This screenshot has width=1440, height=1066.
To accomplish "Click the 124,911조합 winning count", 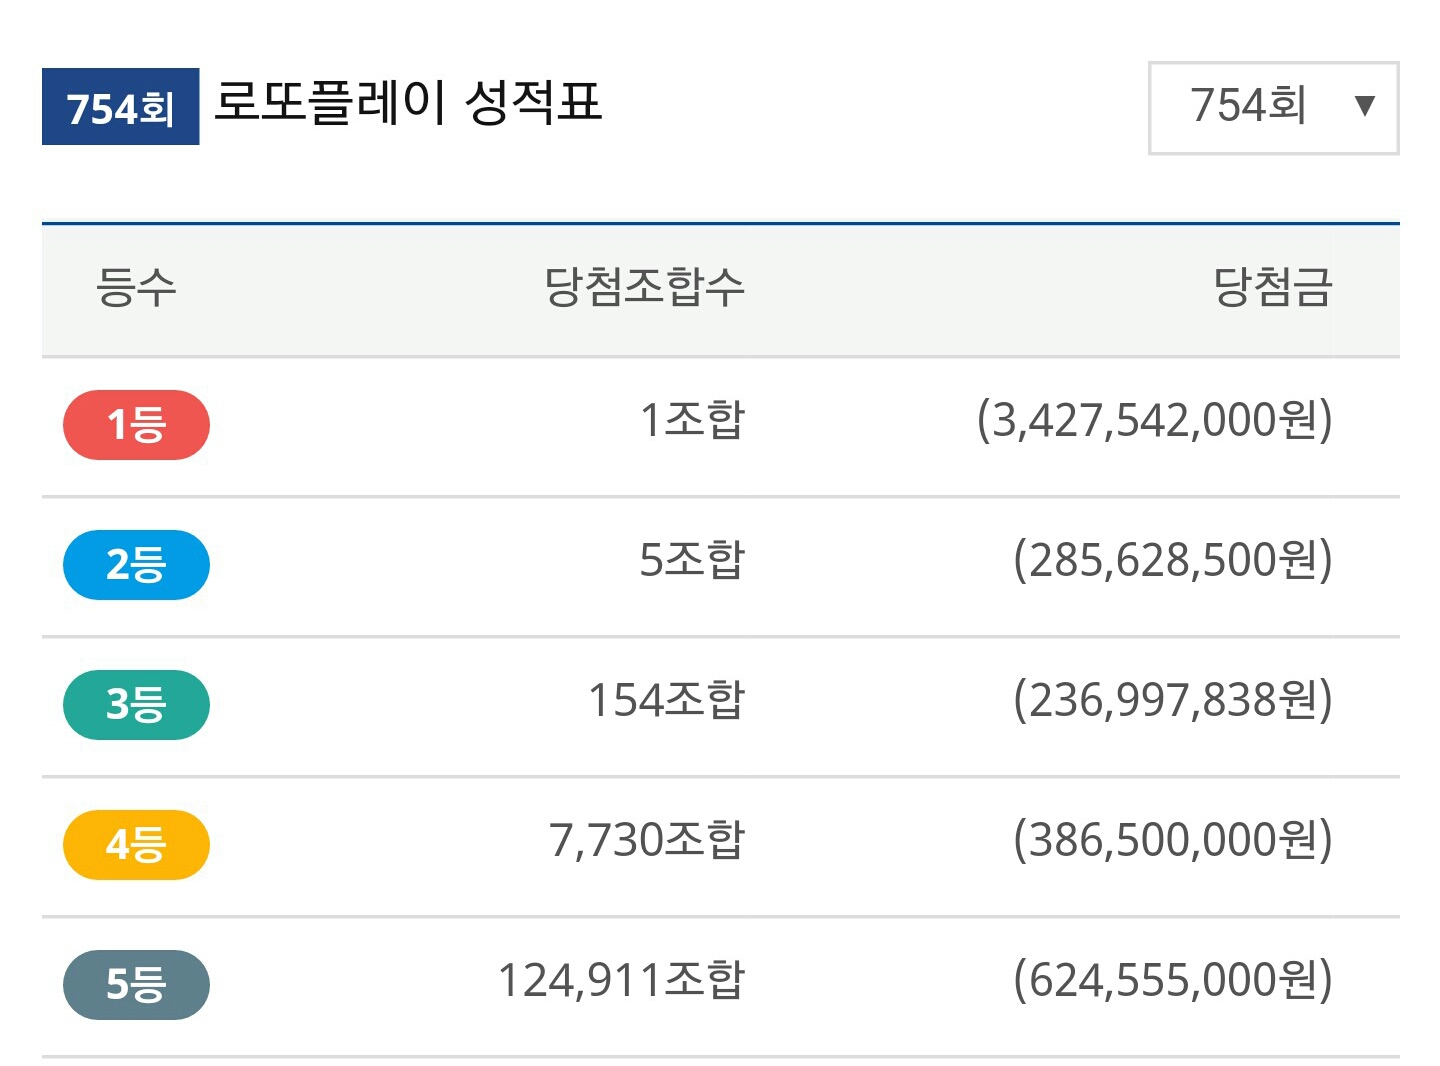I will (621, 980).
